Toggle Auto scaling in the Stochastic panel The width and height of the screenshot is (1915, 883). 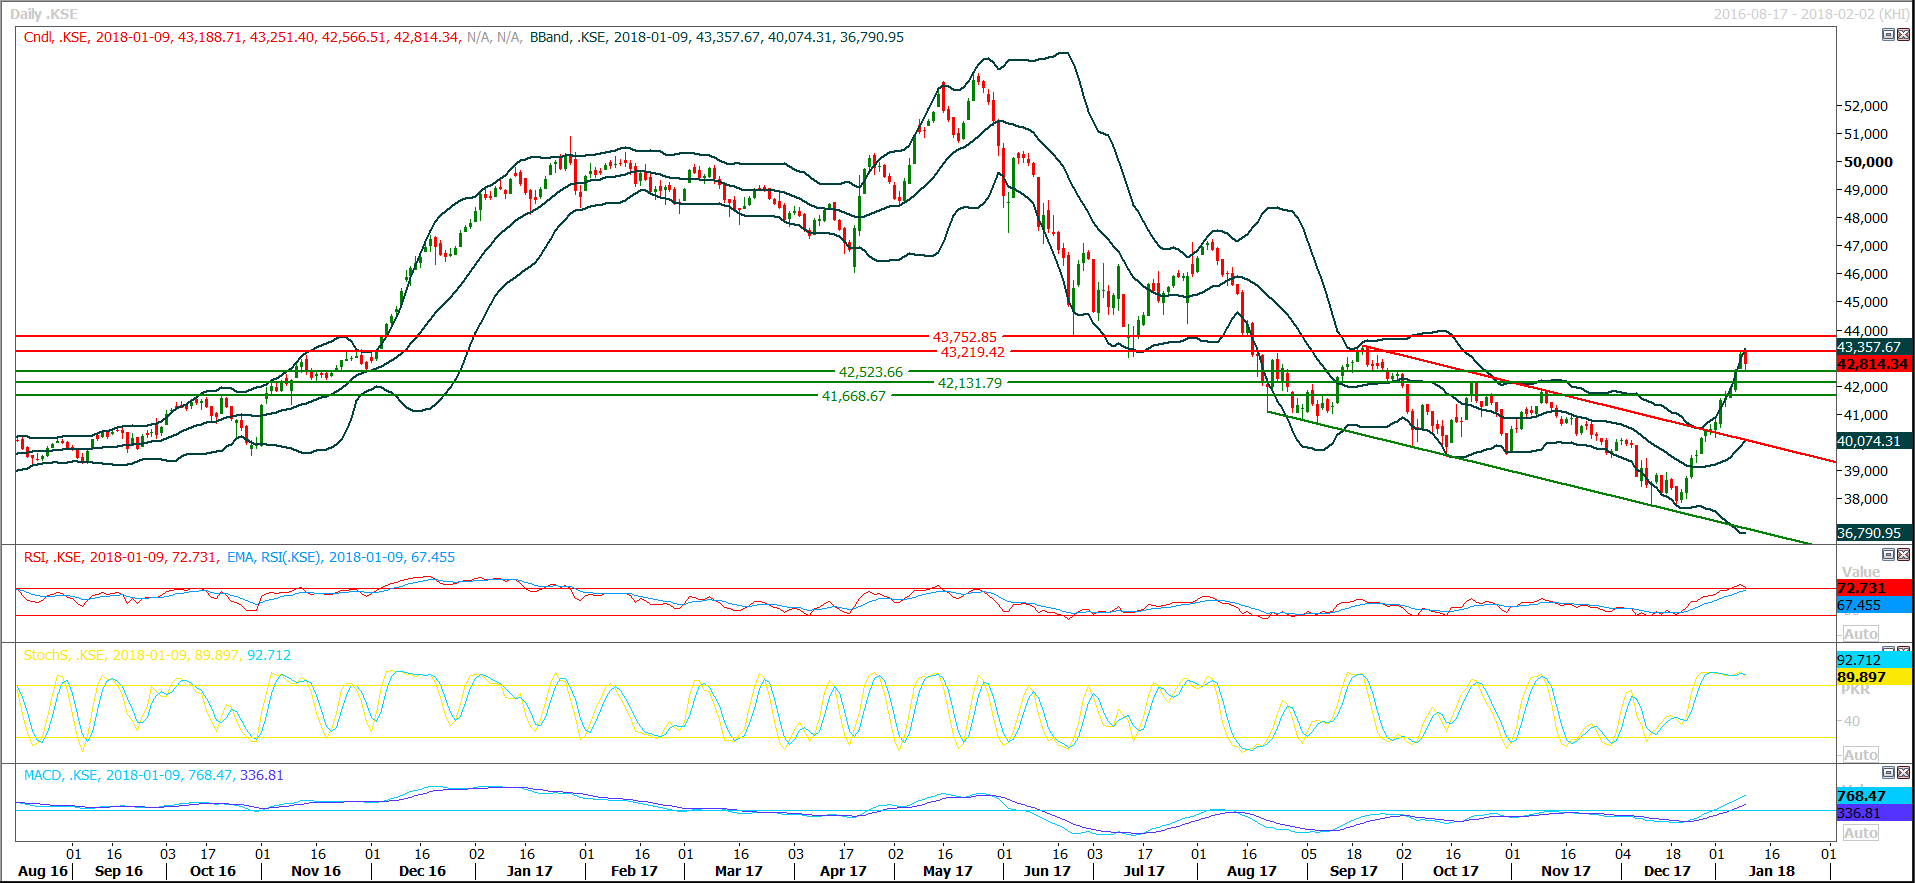click(x=1860, y=755)
